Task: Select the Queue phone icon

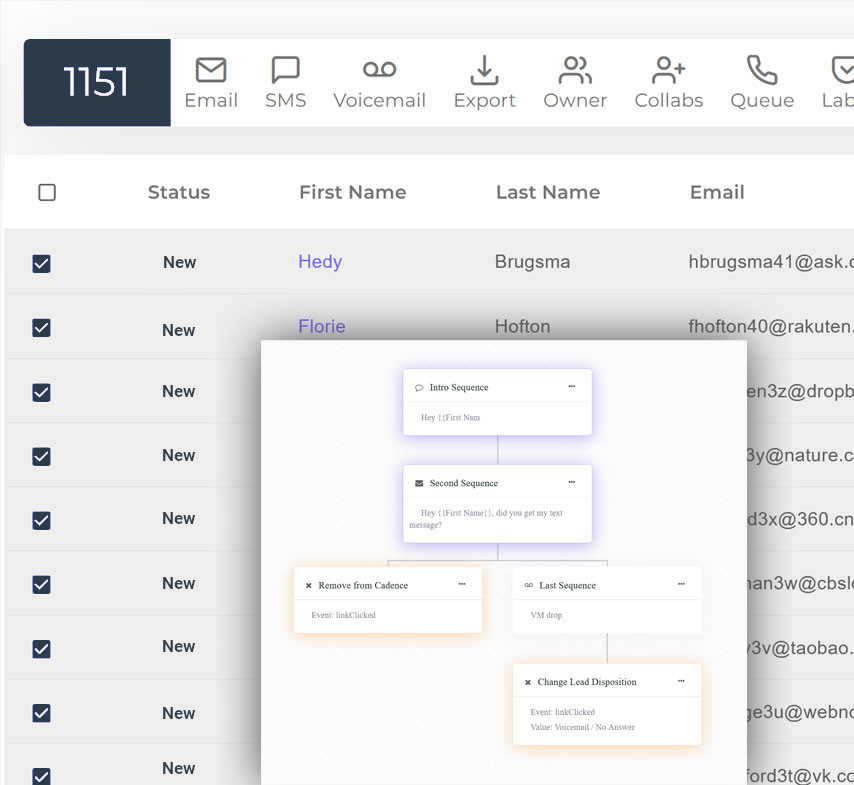Action: (761, 70)
